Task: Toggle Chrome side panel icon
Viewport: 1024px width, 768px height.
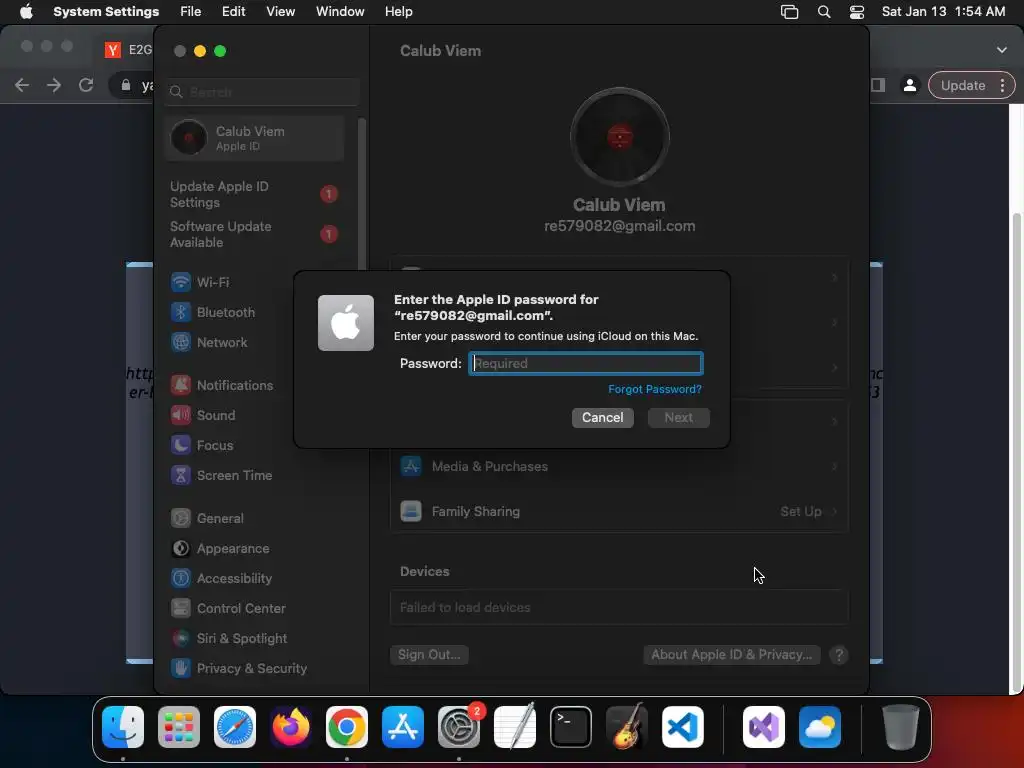Action: [x=878, y=86]
